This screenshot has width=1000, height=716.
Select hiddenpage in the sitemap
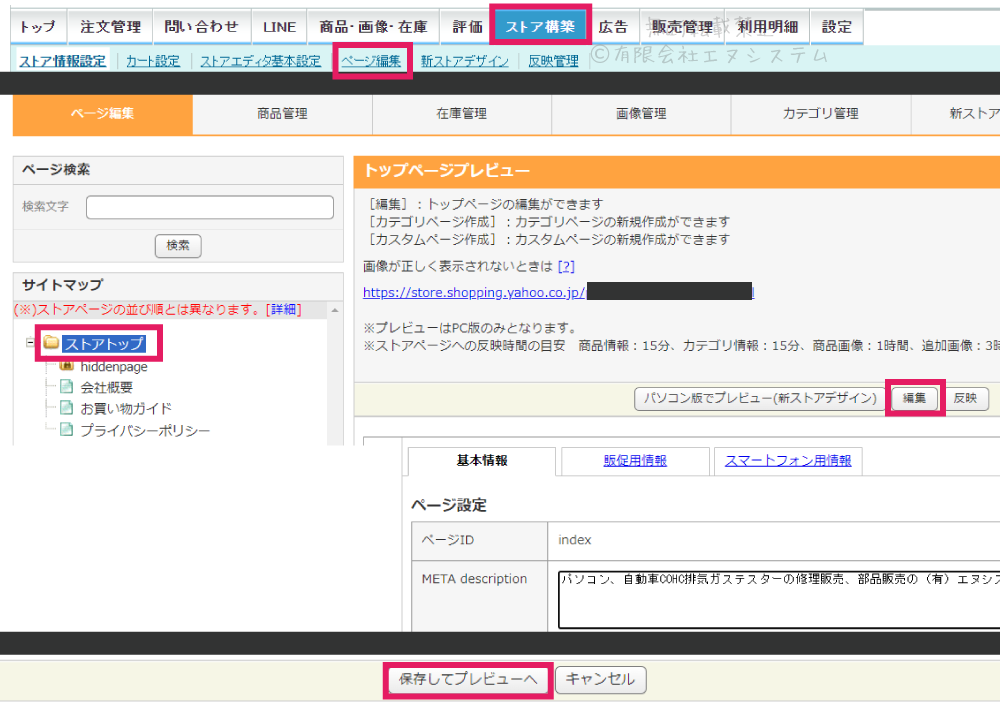[114, 367]
